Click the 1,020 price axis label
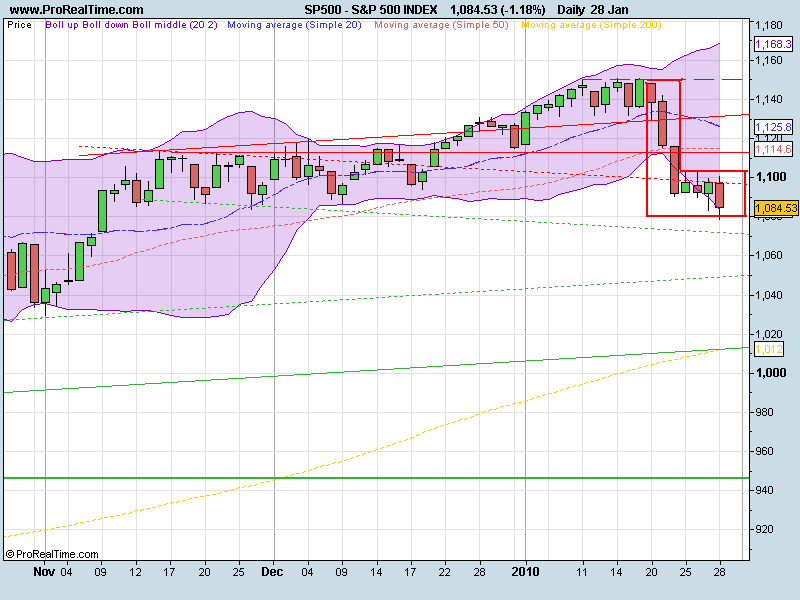 [x=769, y=334]
